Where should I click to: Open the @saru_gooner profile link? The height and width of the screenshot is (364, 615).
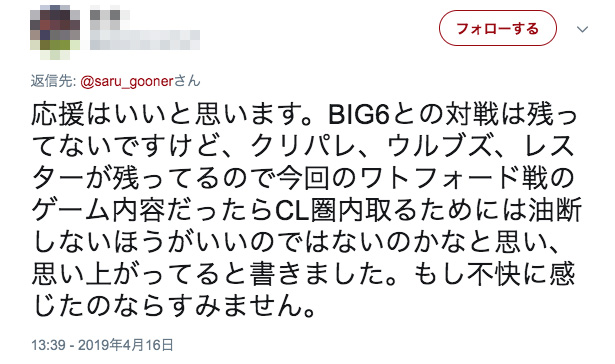[127, 82]
